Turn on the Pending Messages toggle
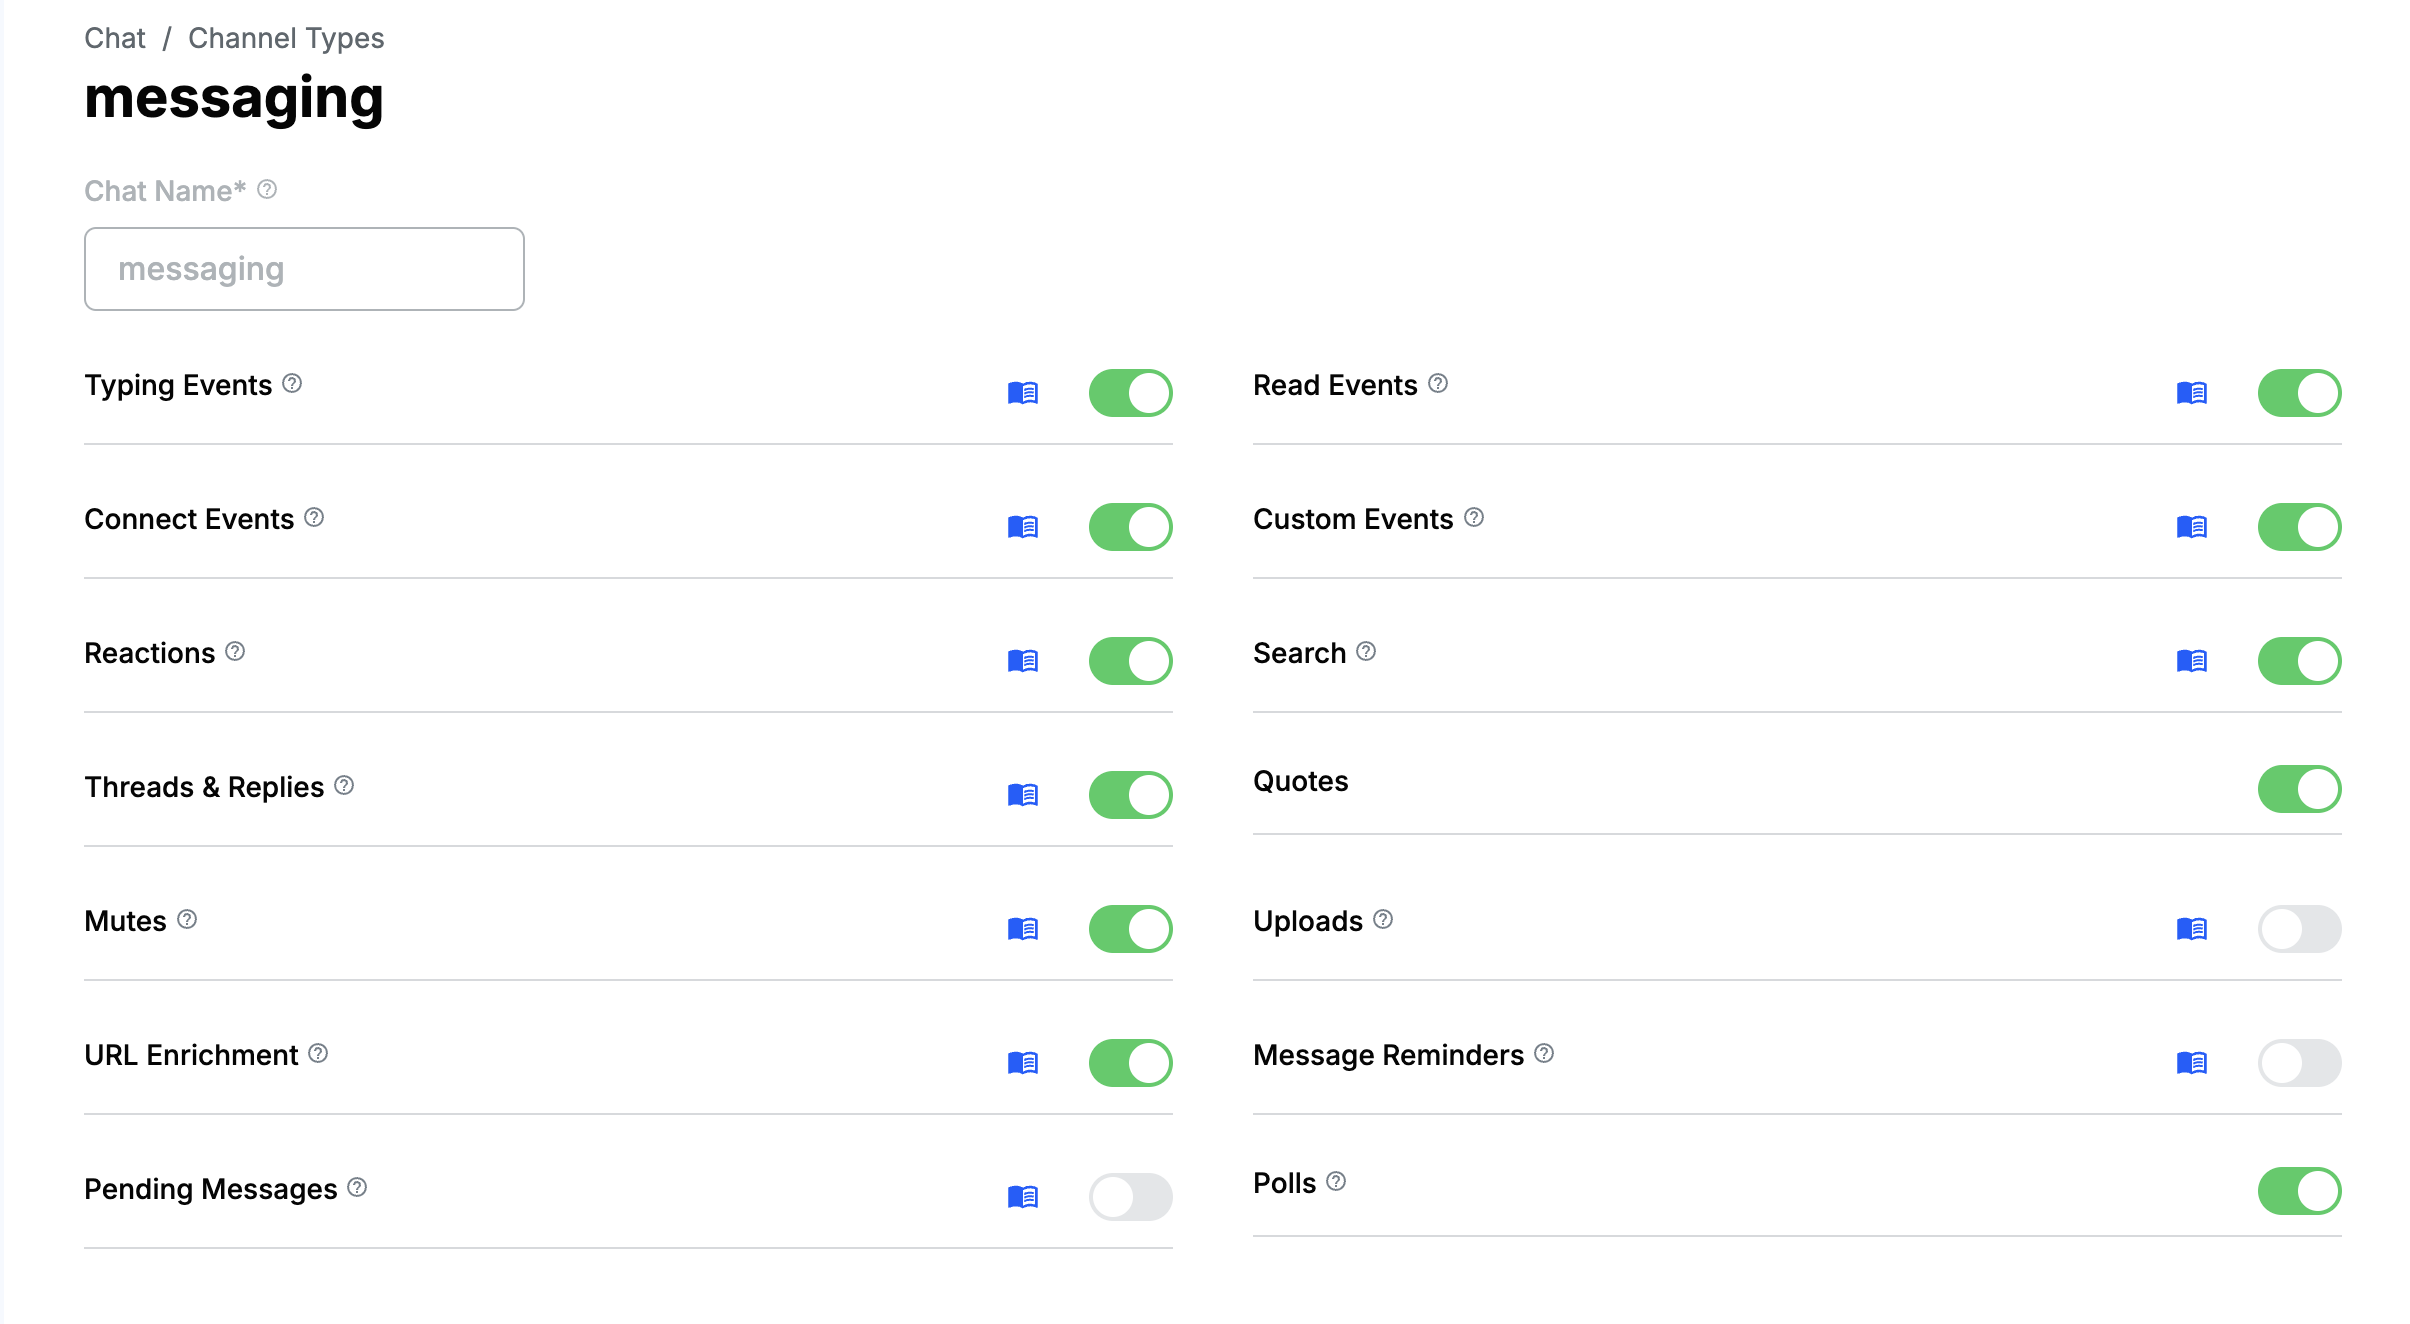The width and height of the screenshot is (2410, 1324). pyautogui.click(x=1130, y=1197)
